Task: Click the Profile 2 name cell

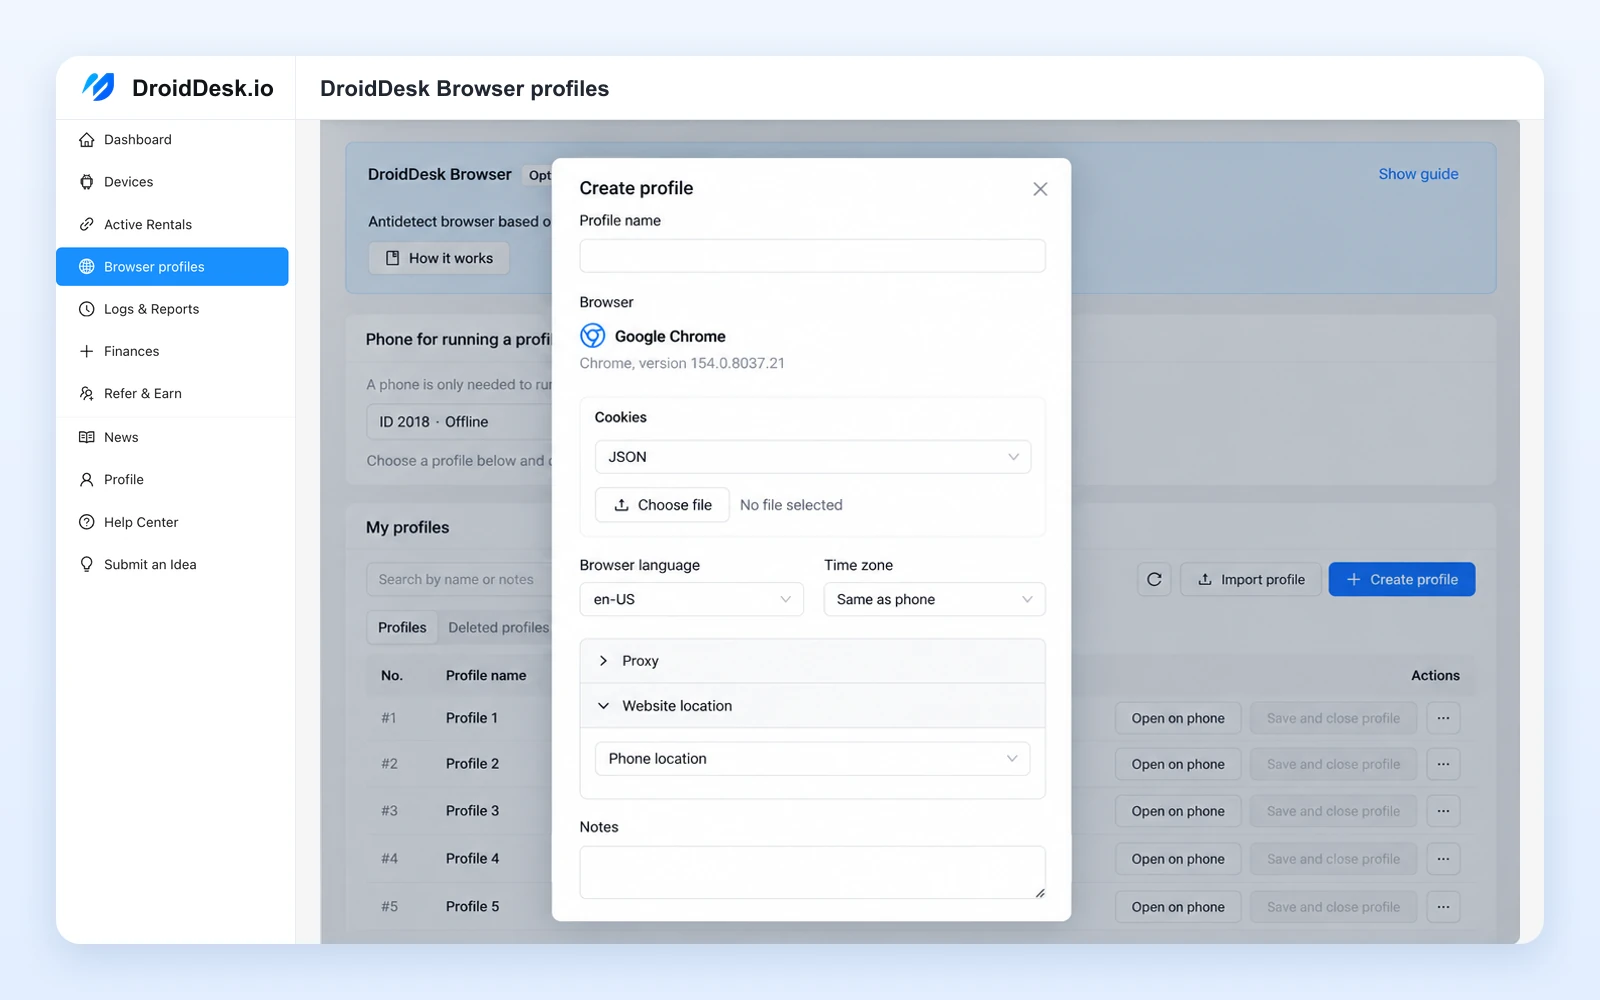Action: pos(472,763)
